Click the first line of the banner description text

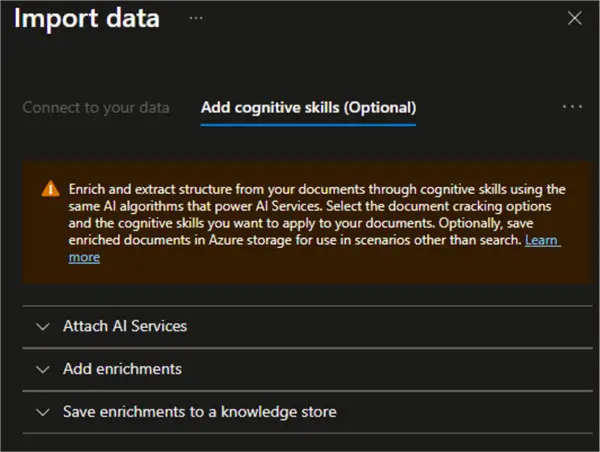tap(317, 189)
